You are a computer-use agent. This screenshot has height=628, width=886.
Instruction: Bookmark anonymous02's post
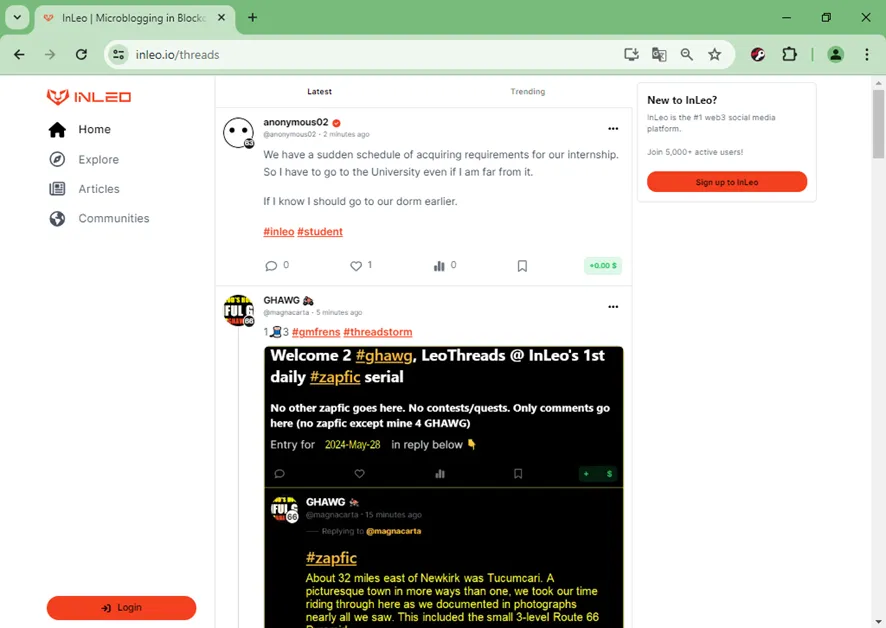(x=522, y=266)
